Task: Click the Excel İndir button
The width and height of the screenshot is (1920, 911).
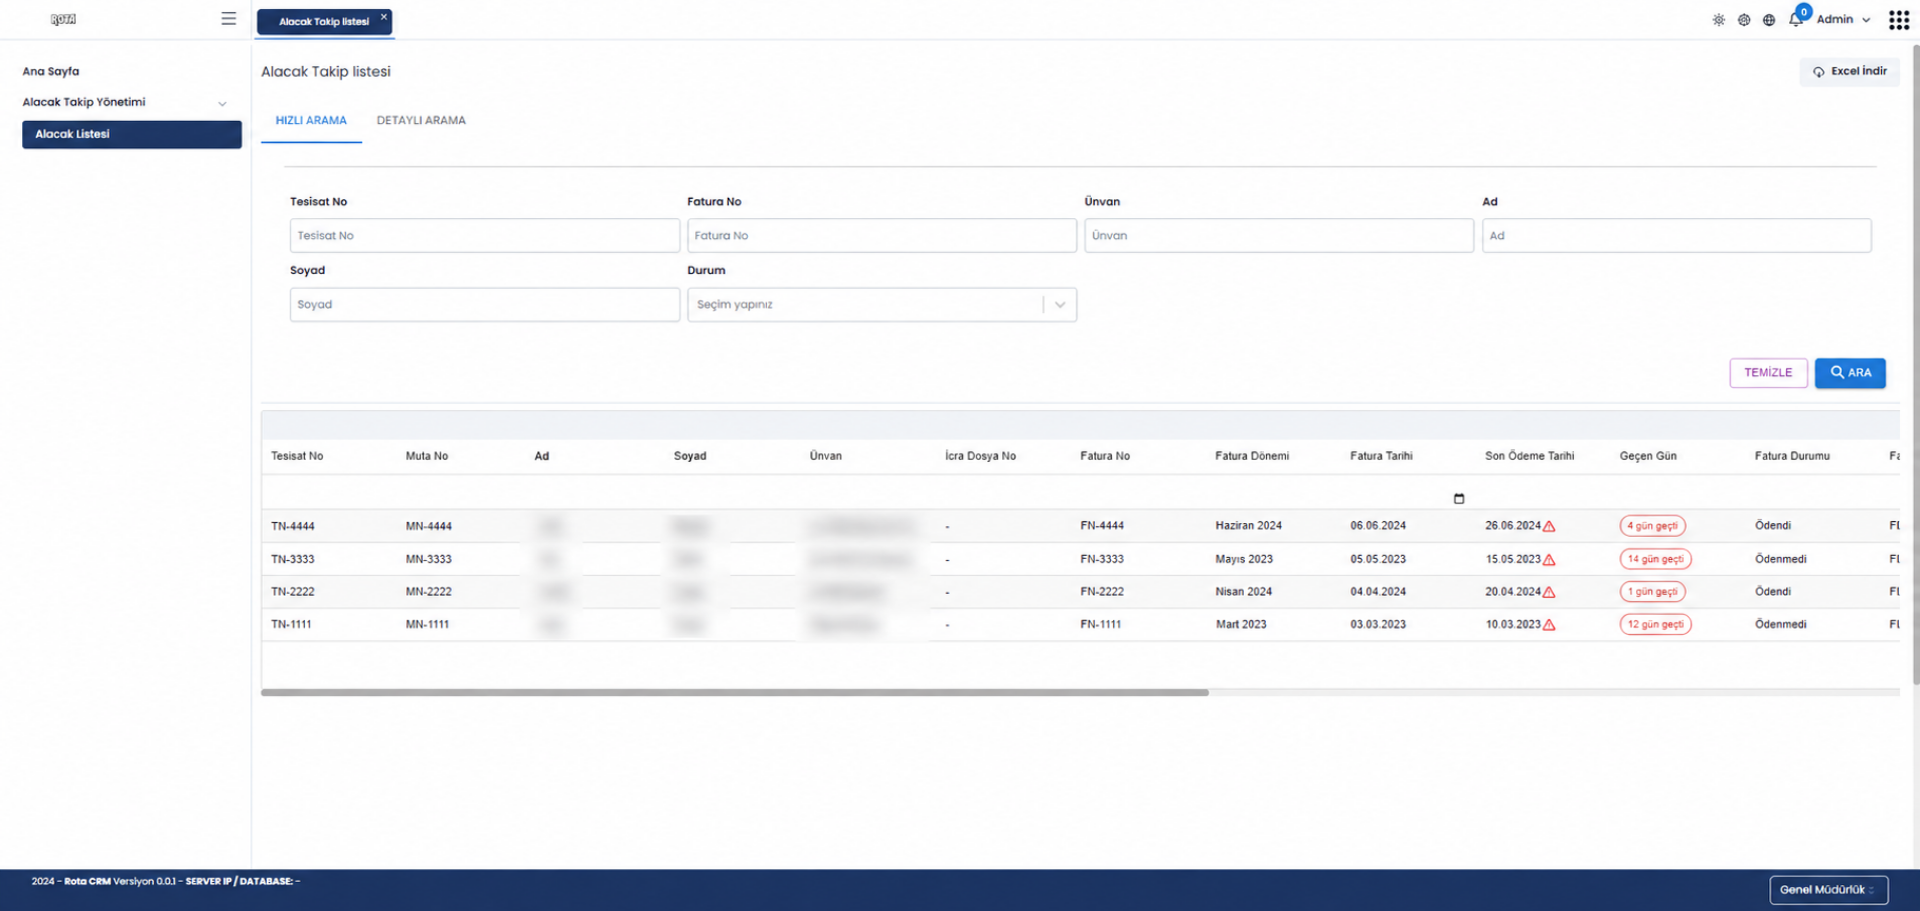Action: click(1849, 71)
